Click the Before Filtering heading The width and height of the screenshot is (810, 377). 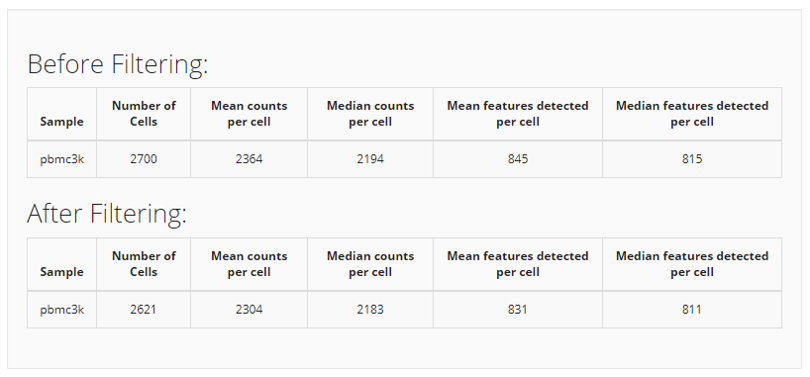click(117, 65)
